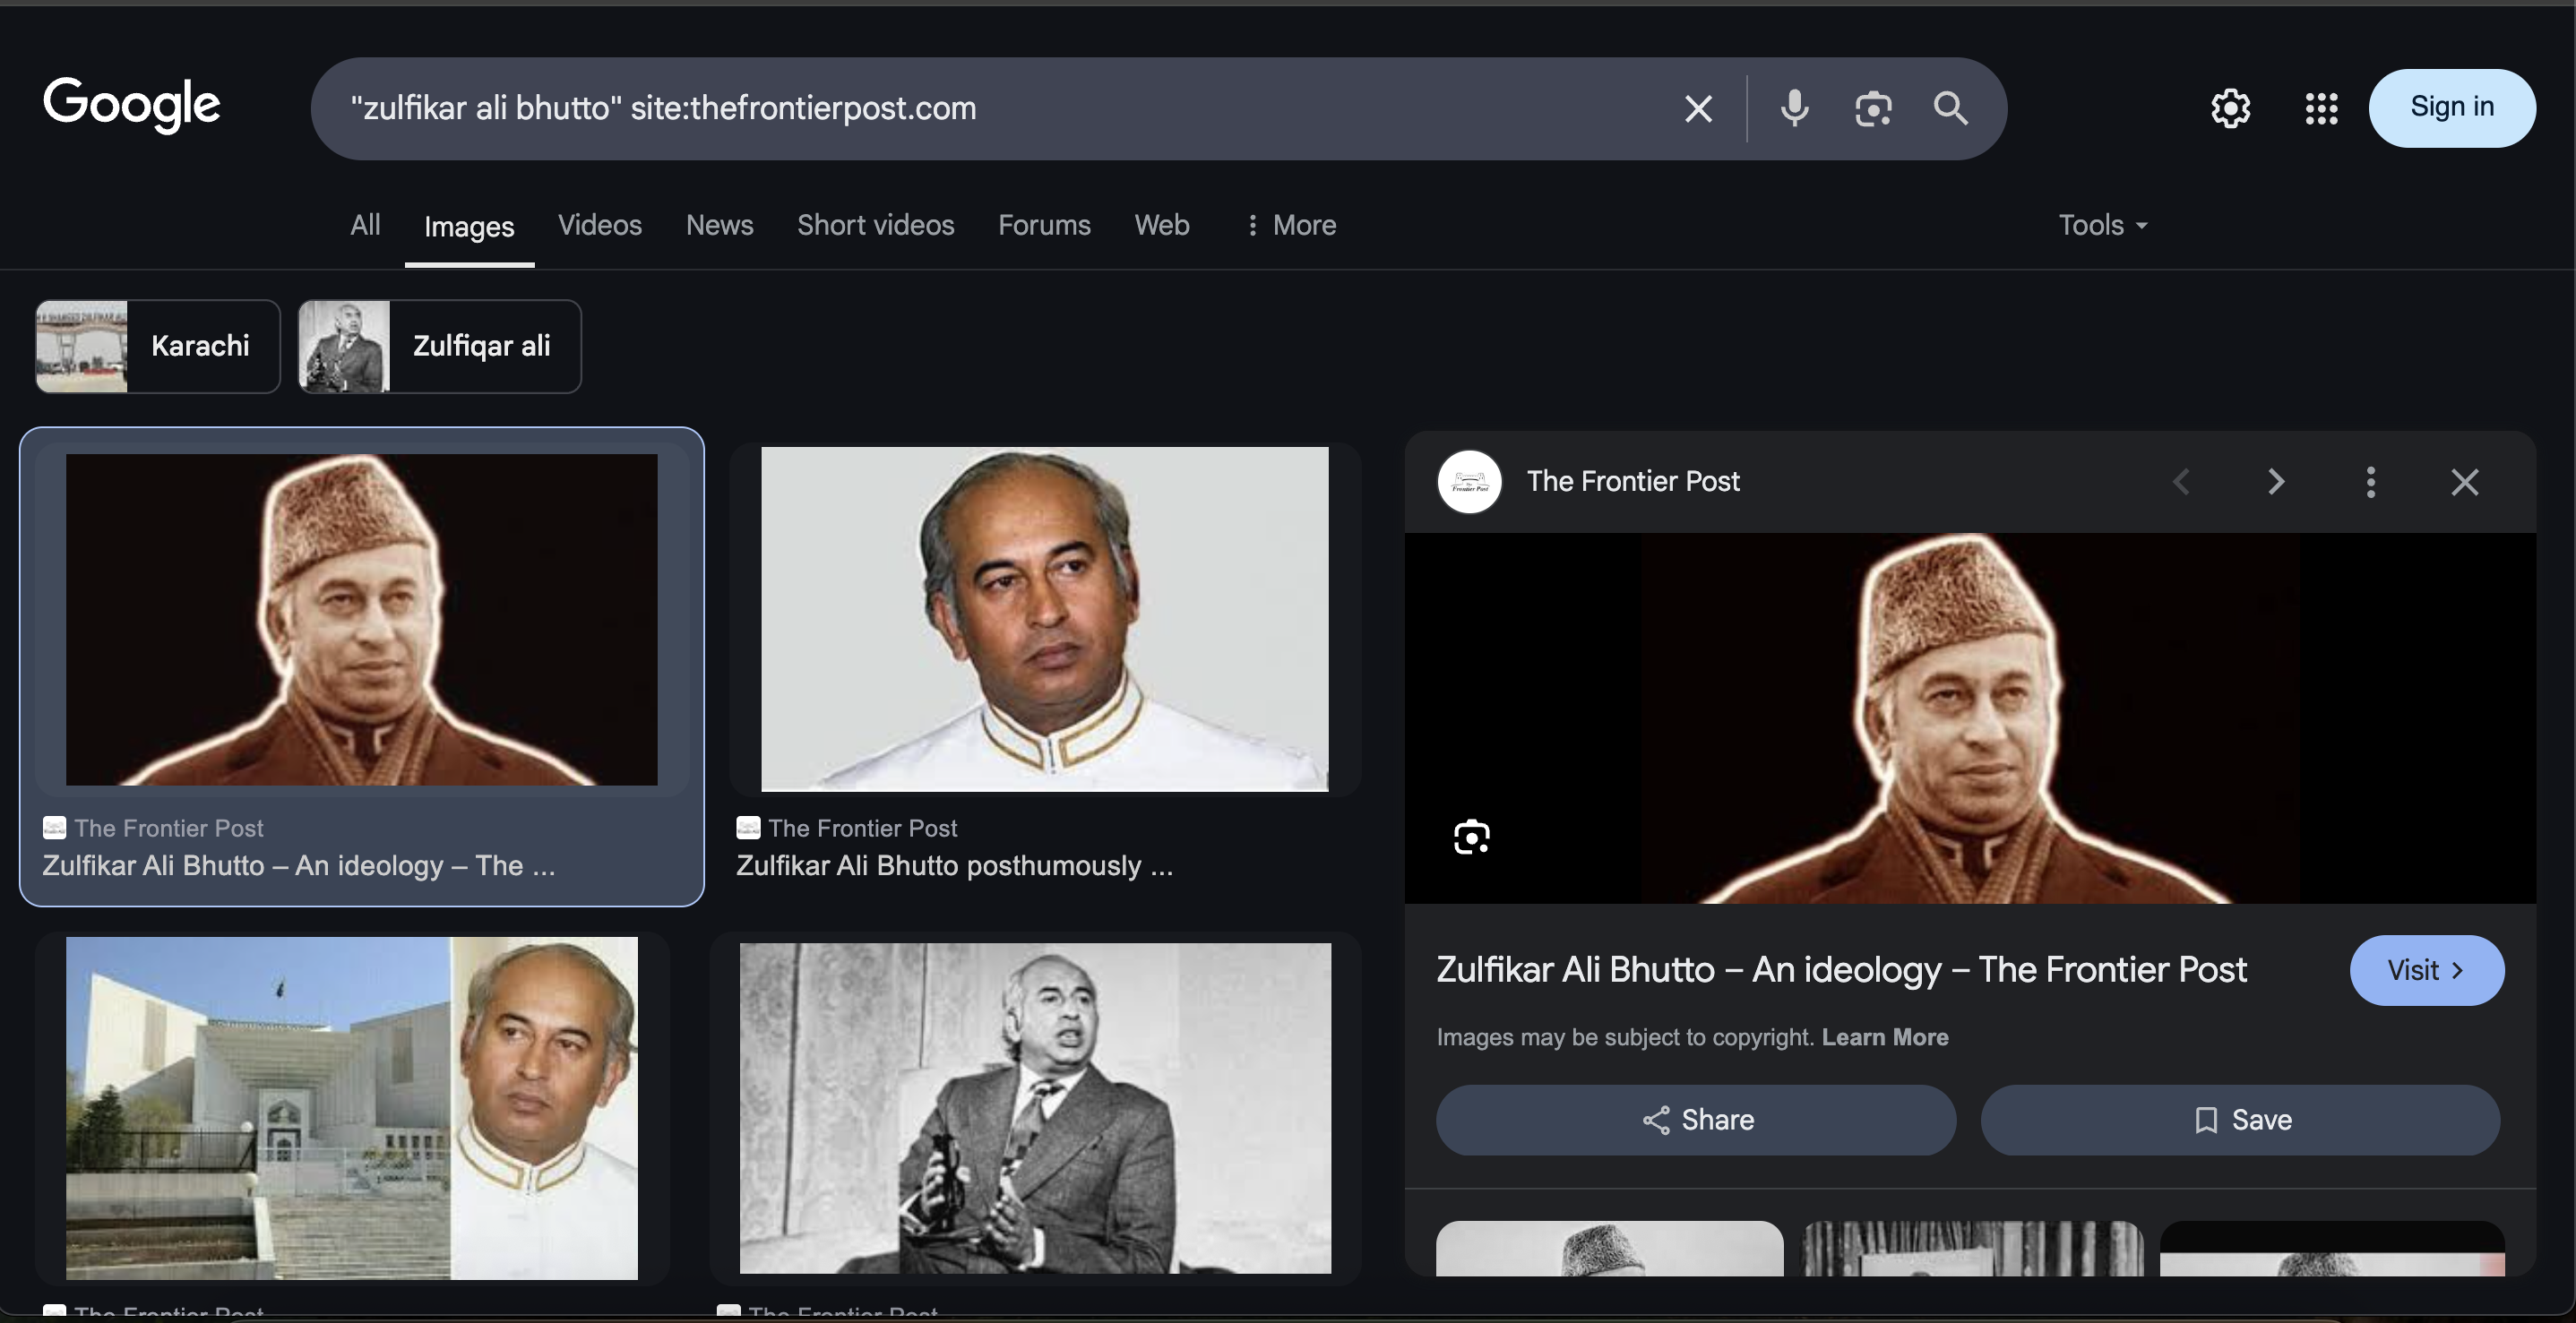Open 'Zulfikar Ali Bhutto posthumously' result title
The width and height of the screenshot is (2576, 1323).
pyautogui.click(x=955, y=866)
